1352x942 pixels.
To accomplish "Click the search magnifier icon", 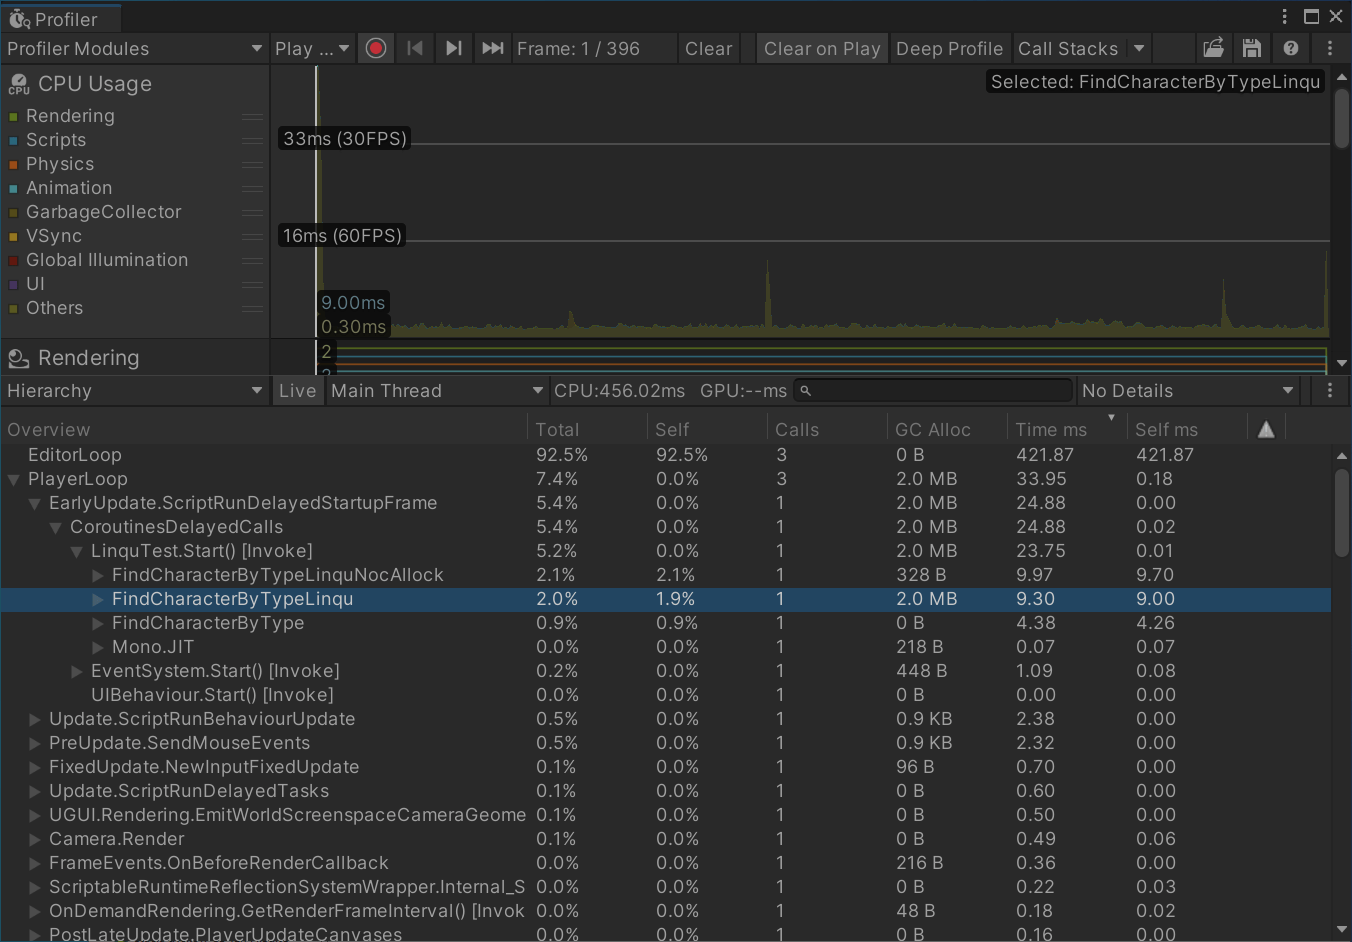I will click(806, 391).
